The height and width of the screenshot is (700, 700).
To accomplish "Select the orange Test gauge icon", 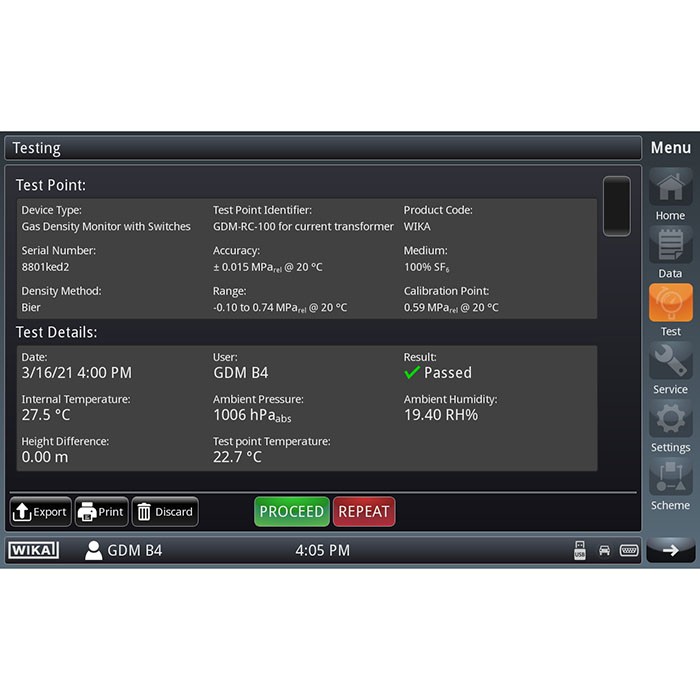I will [671, 303].
